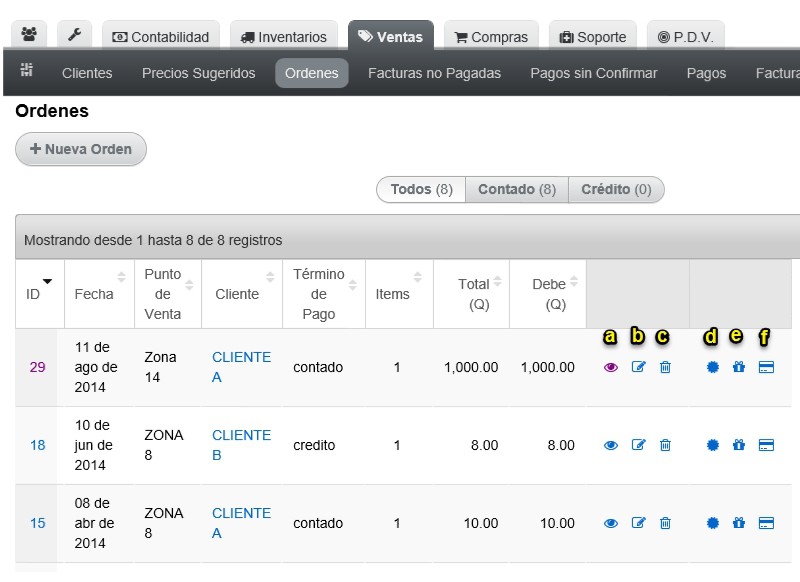The image size is (800, 582).
Task: View order 29 with the eye icon
Action: click(x=611, y=367)
